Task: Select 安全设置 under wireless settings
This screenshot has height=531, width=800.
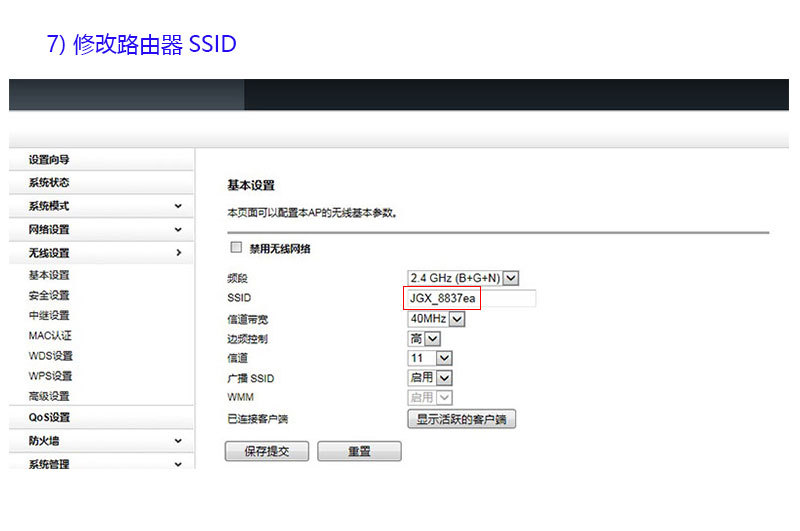Action: click(x=49, y=295)
